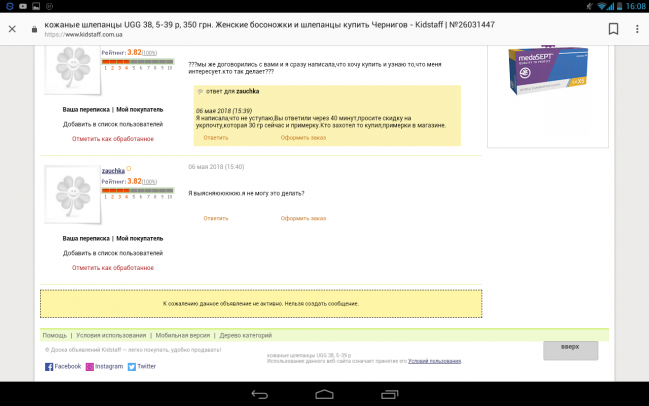649x406 pixels.
Task: Click 'Оформить заказ' in the yellow reply box
Action: pos(303,137)
